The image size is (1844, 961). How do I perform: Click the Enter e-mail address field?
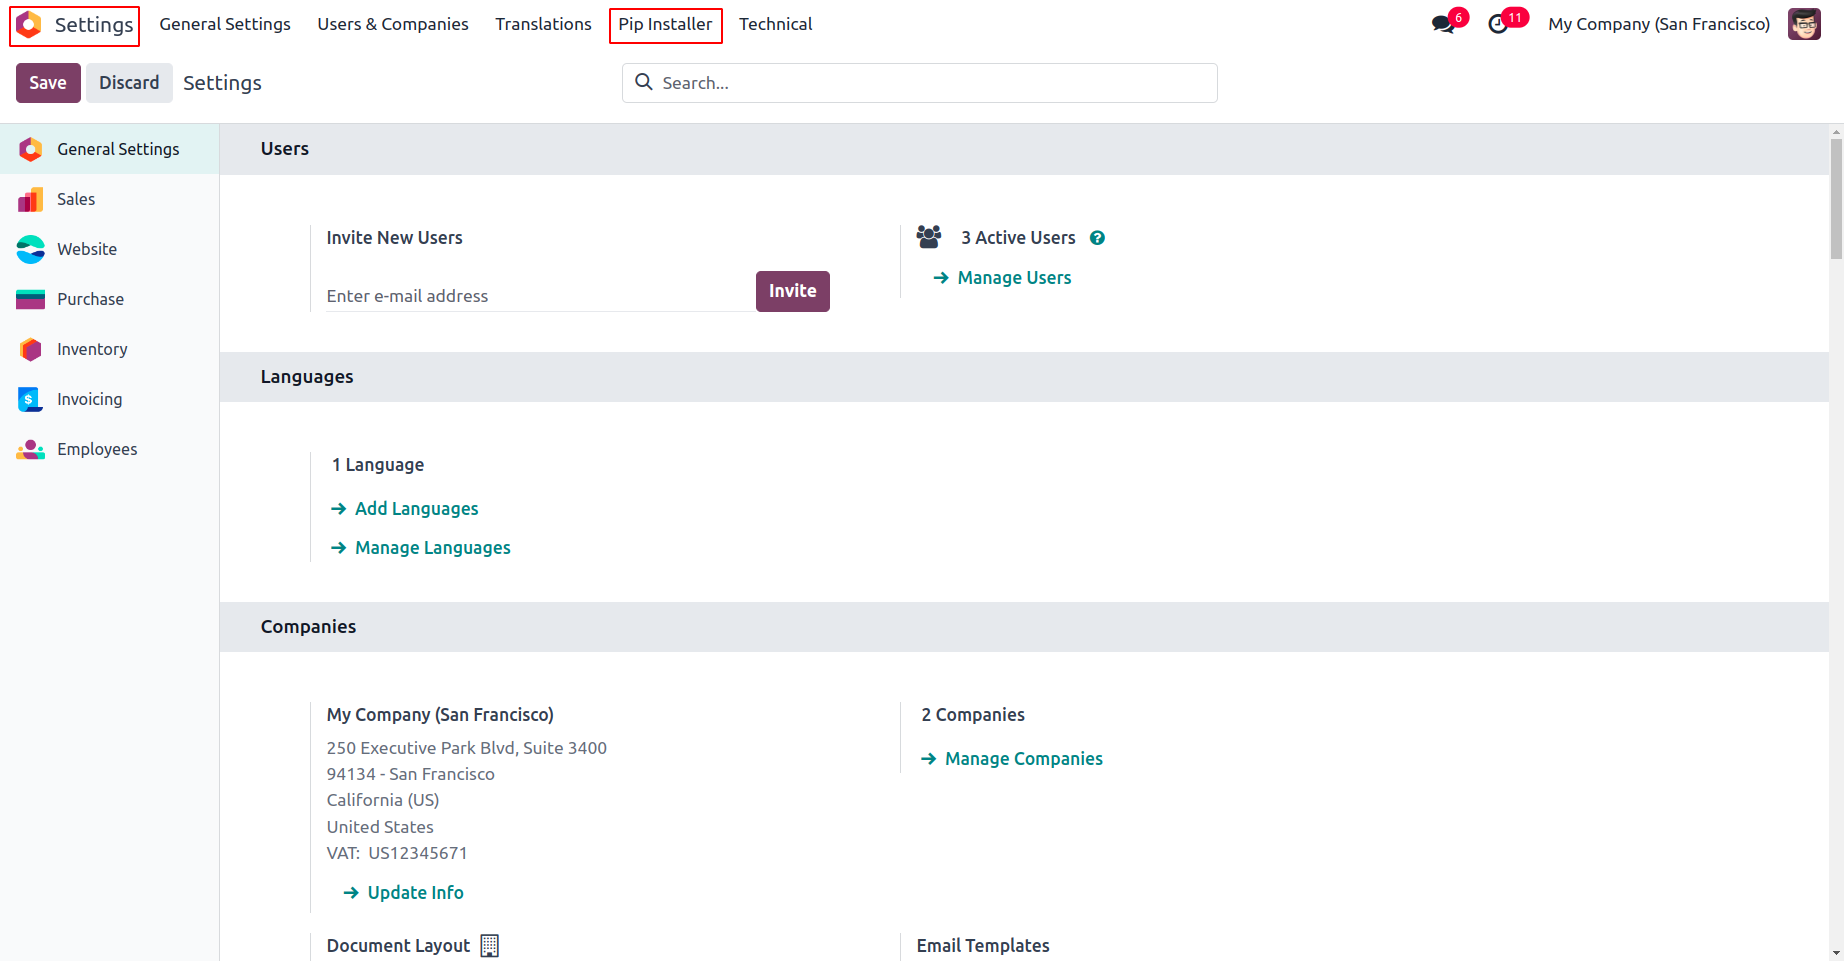pos(540,296)
